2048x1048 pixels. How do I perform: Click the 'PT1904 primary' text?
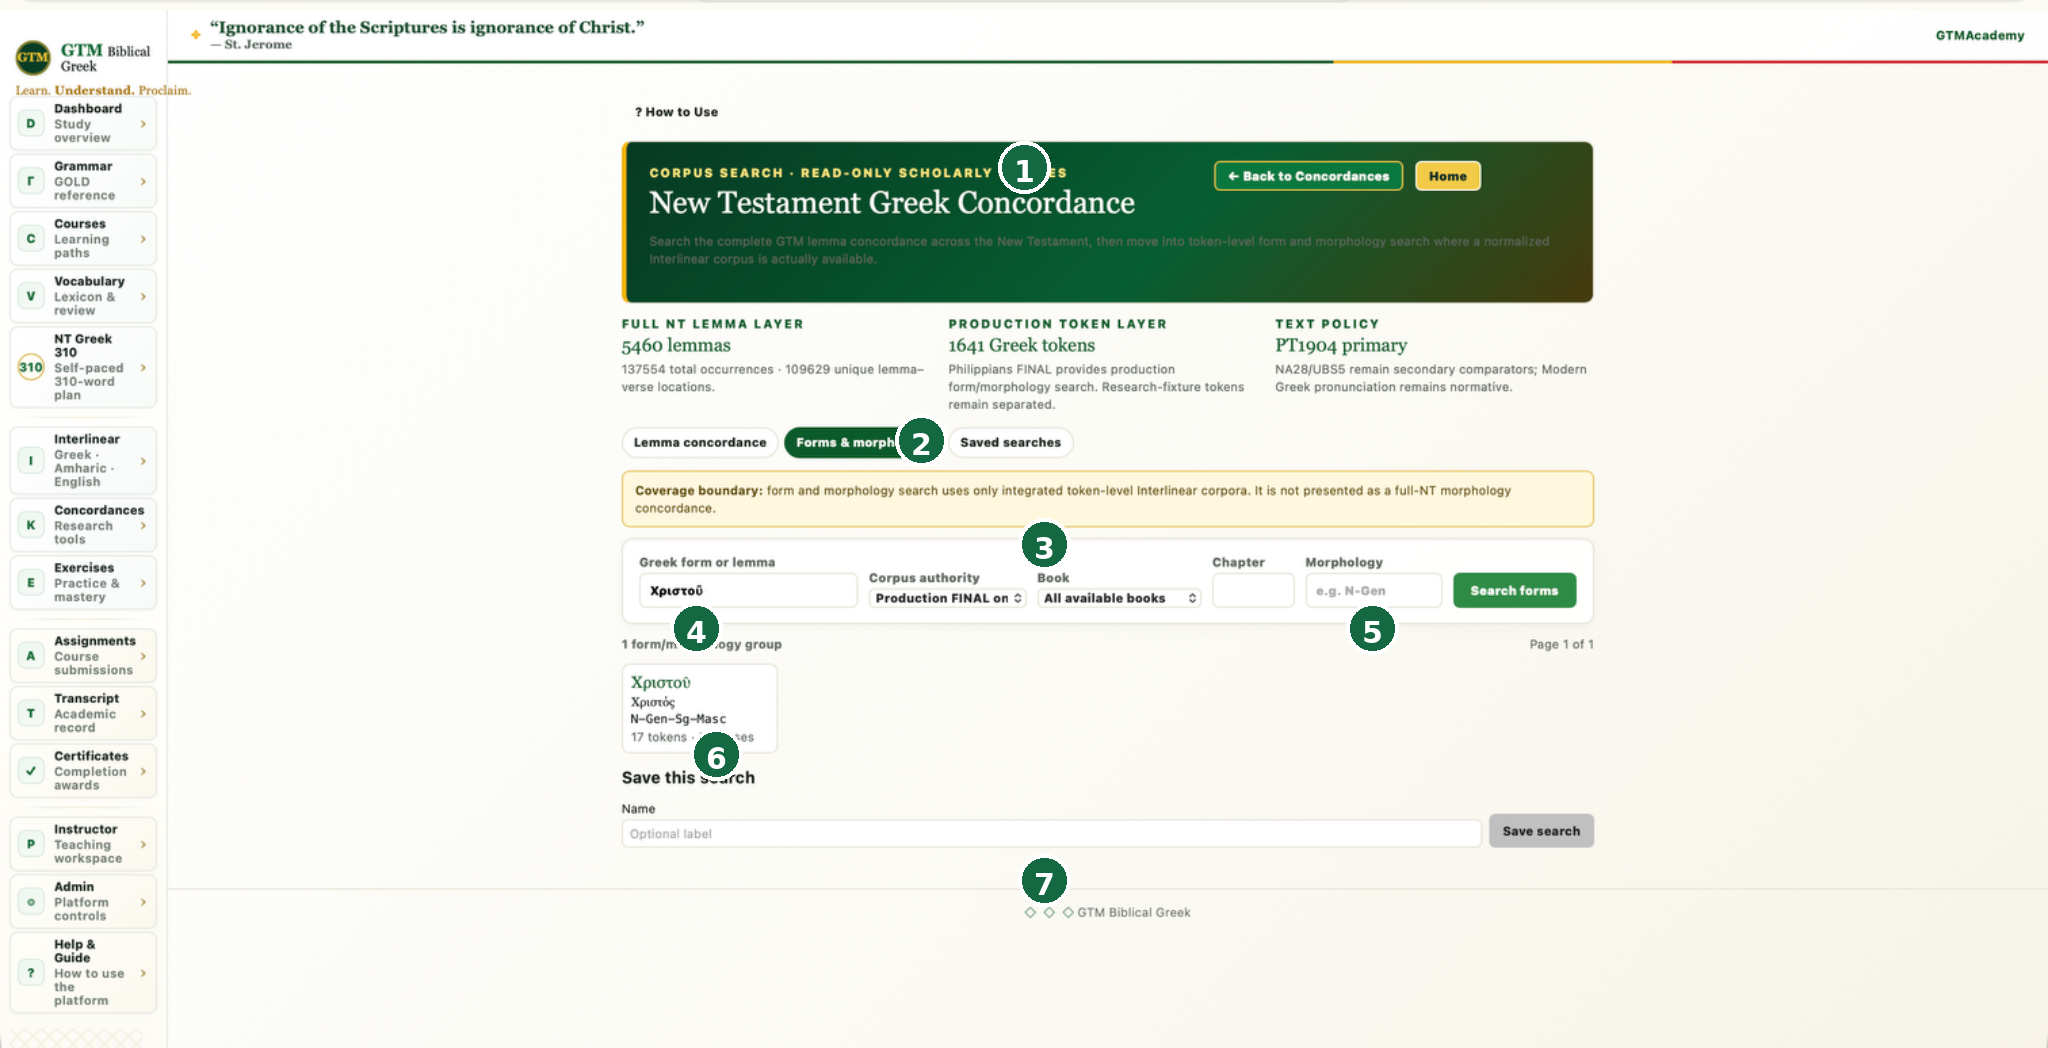(x=1341, y=346)
